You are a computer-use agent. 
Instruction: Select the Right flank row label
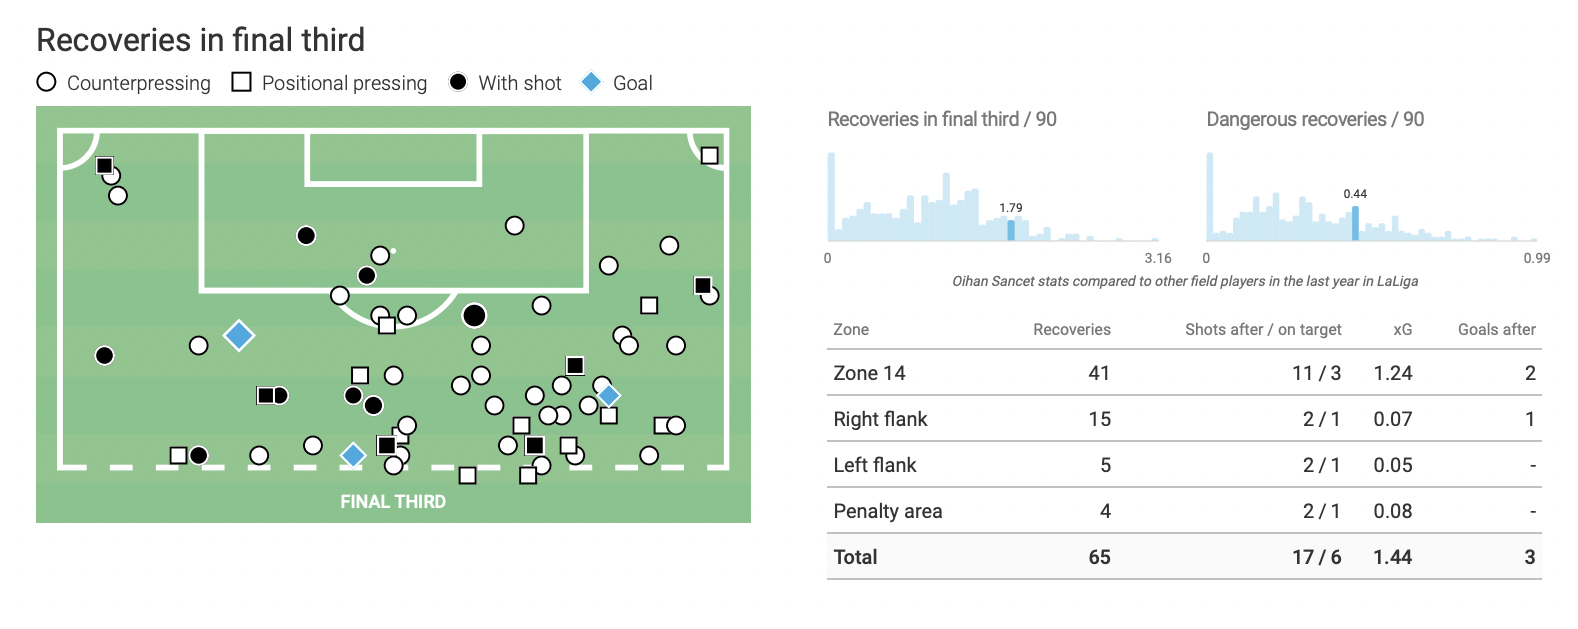coord(880,419)
